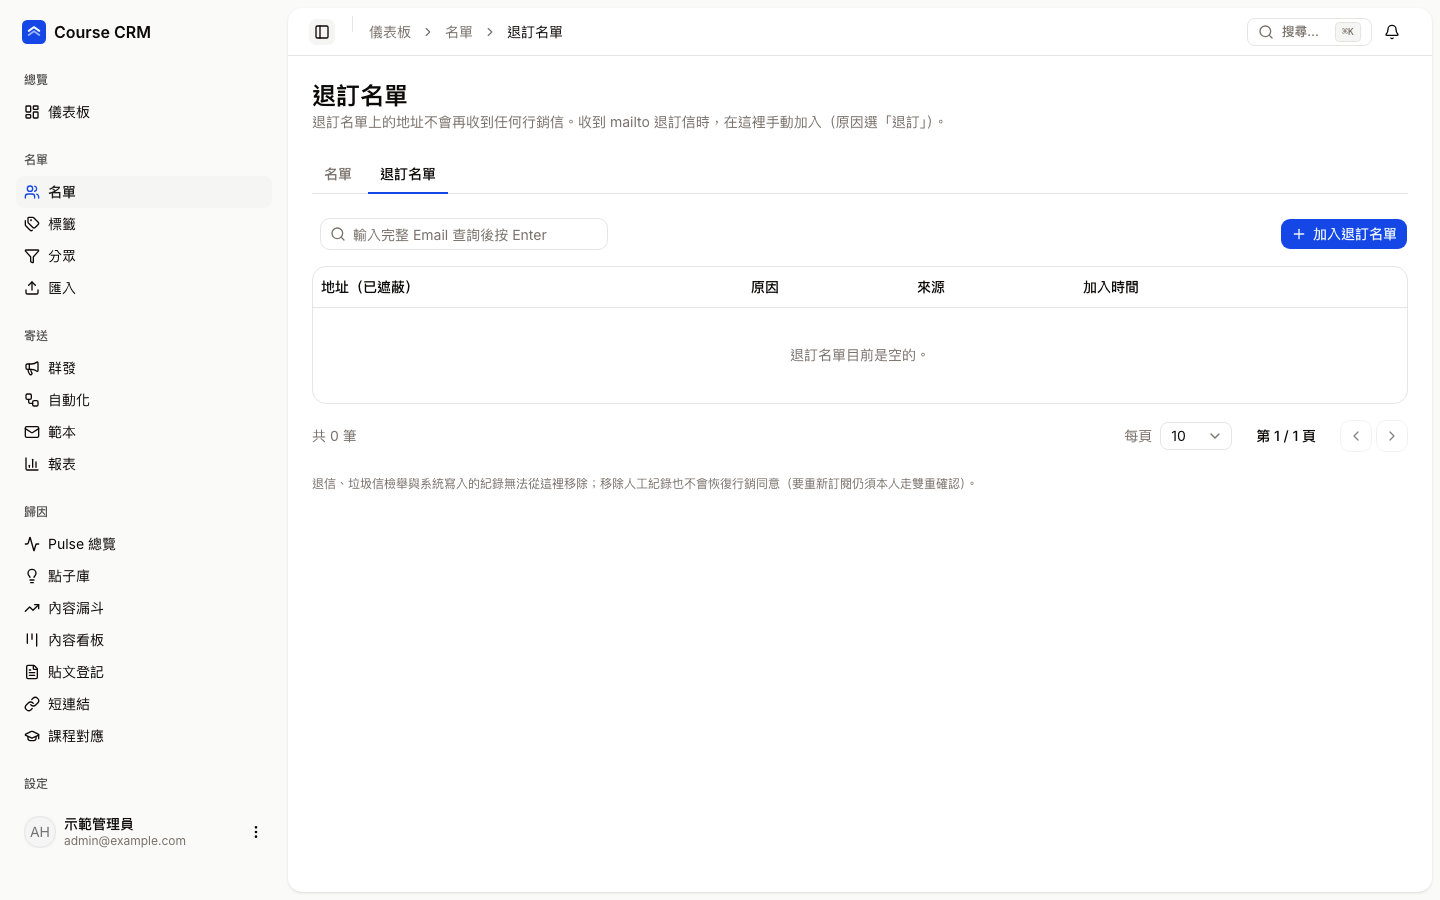Click the 加入退訂名單 button
This screenshot has width=1440, height=900.
click(x=1344, y=234)
